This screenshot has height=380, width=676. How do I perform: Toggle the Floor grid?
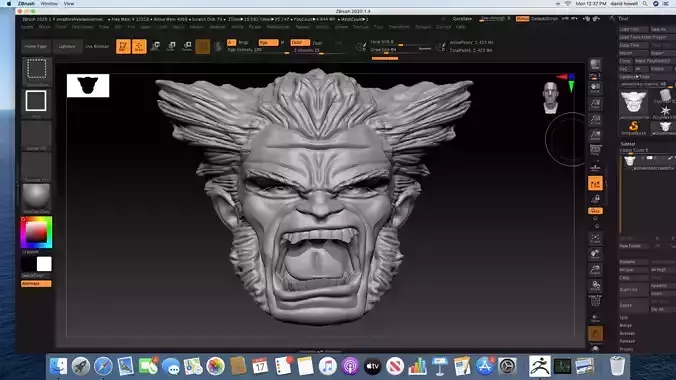coord(595,167)
